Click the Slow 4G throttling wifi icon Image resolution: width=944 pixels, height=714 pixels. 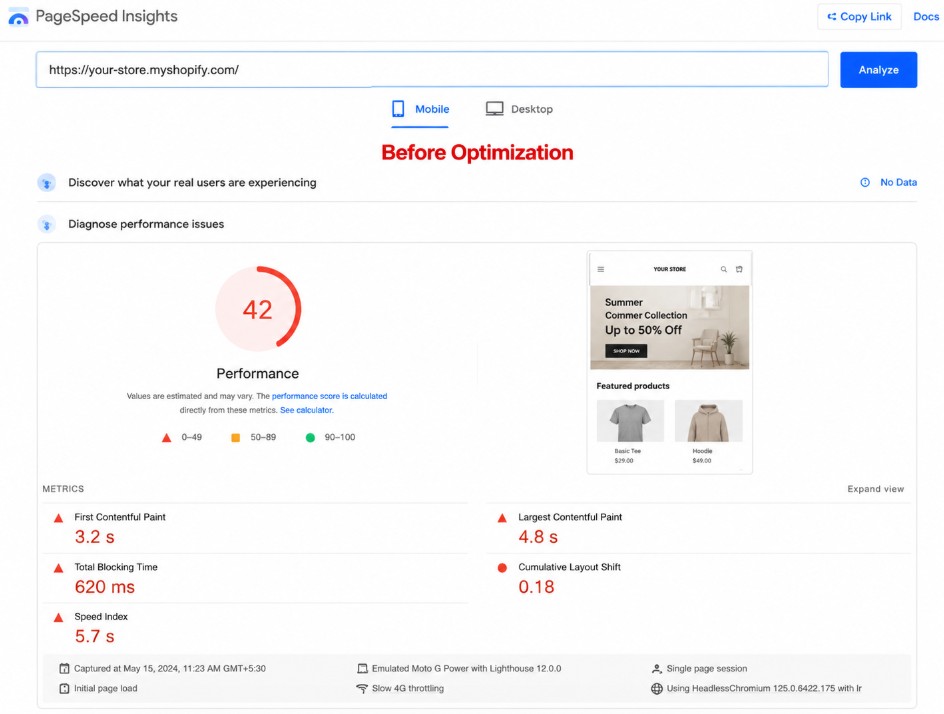point(362,688)
